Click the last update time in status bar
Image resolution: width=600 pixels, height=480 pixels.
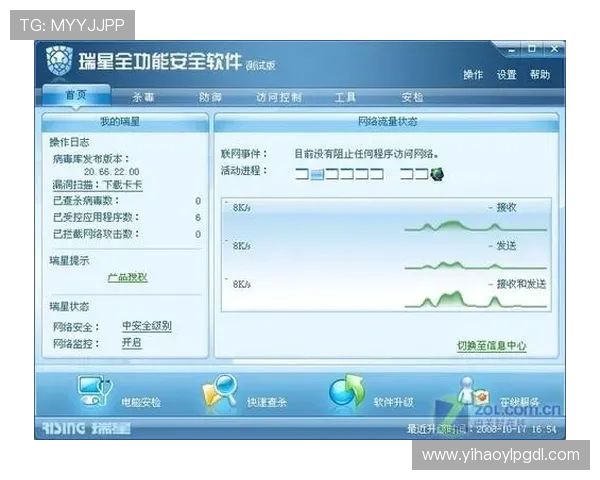pos(481,429)
